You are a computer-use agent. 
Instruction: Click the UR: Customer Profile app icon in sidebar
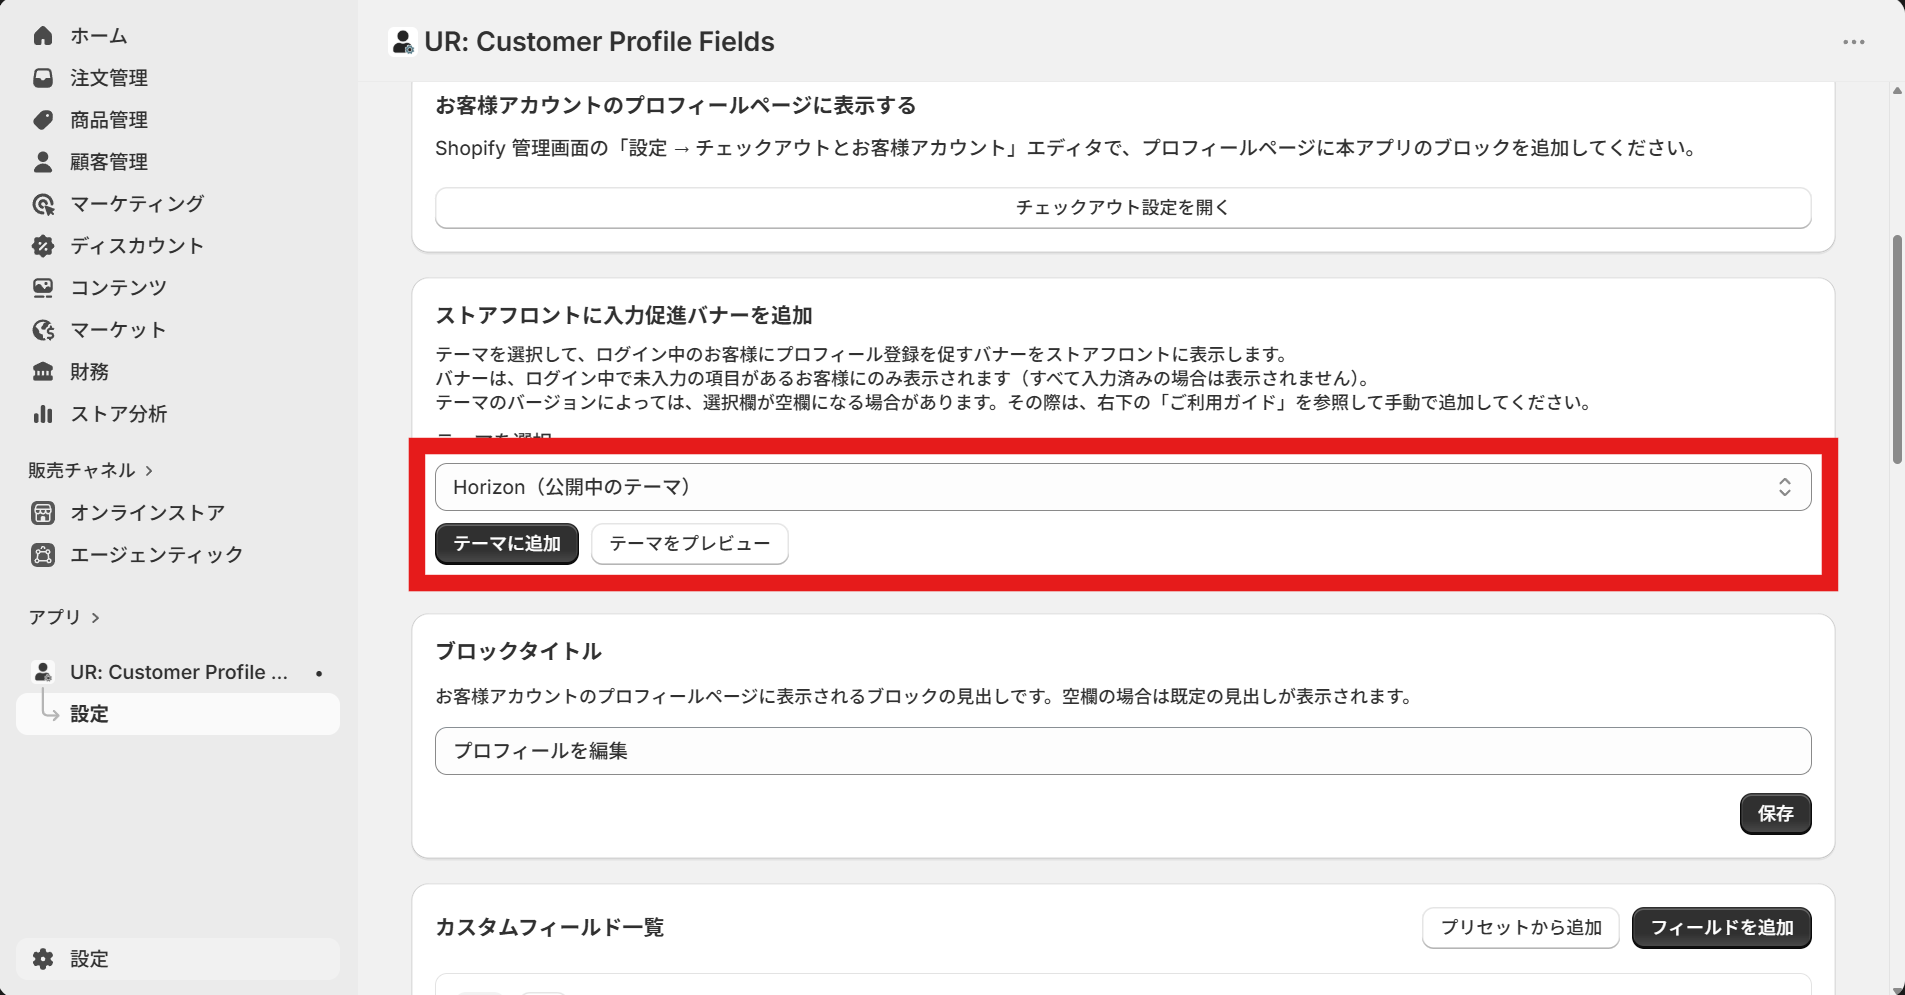(43, 672)
